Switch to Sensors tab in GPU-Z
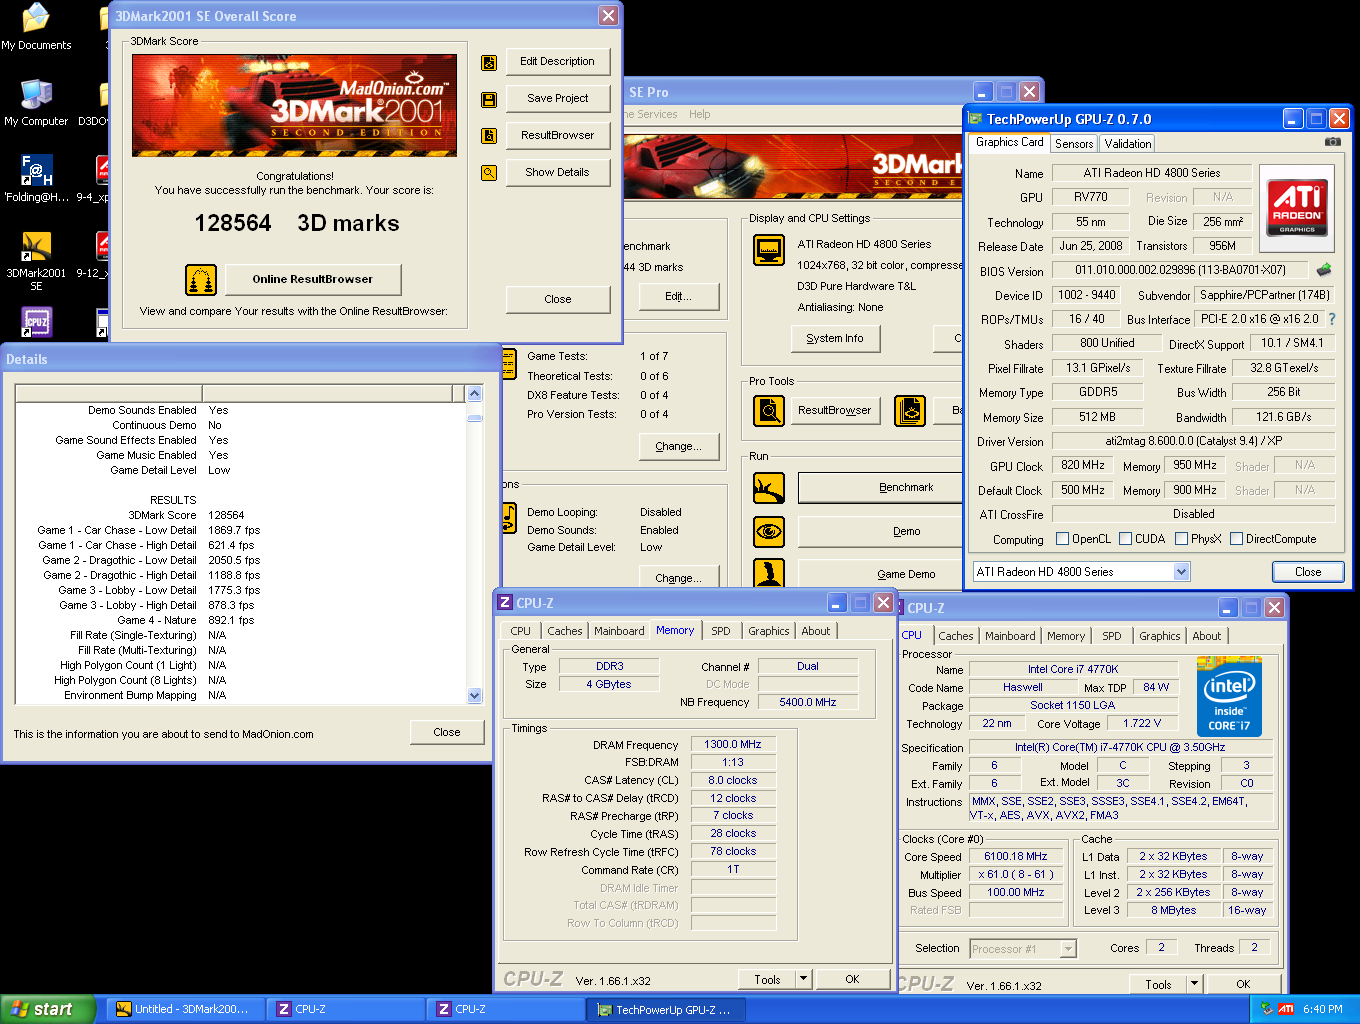 (1074, 144)
